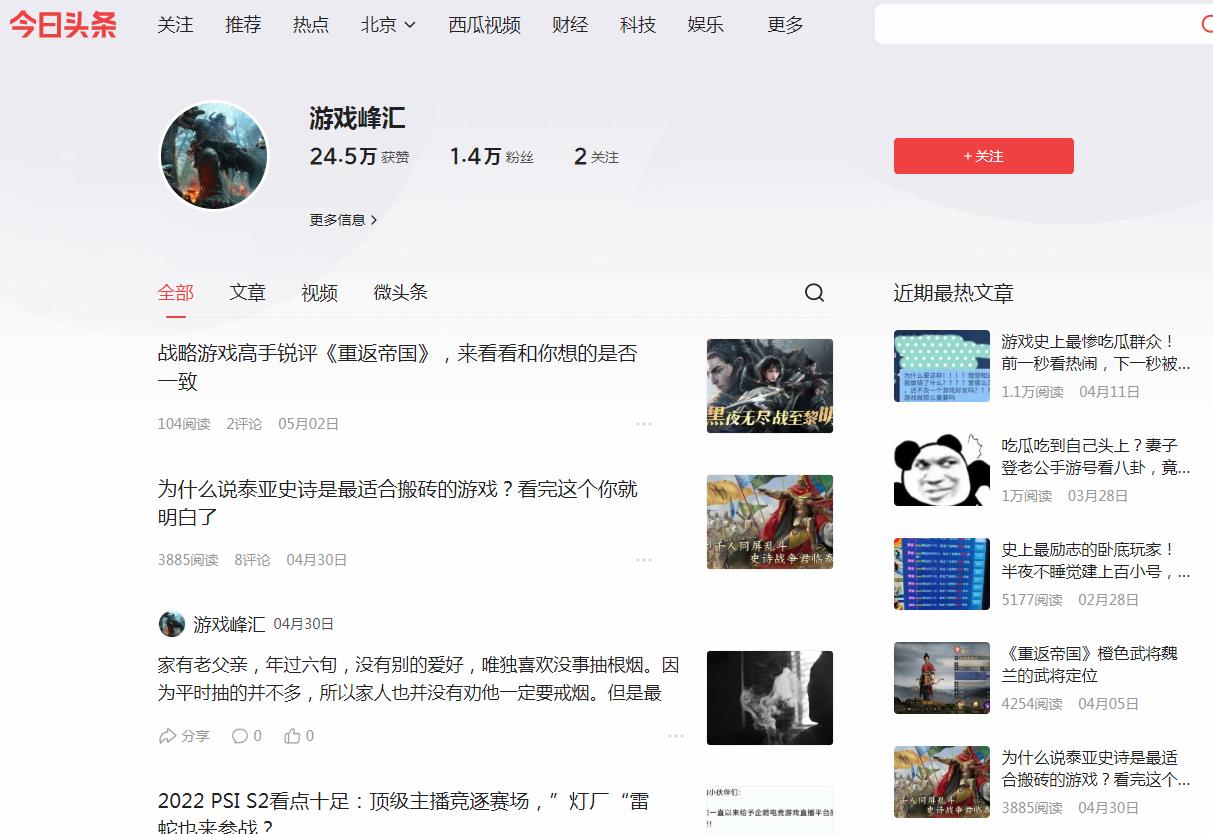Comment on the 家有老父亲 micro-post
This screenshot has width=1213, height=834.
[246, 736]
